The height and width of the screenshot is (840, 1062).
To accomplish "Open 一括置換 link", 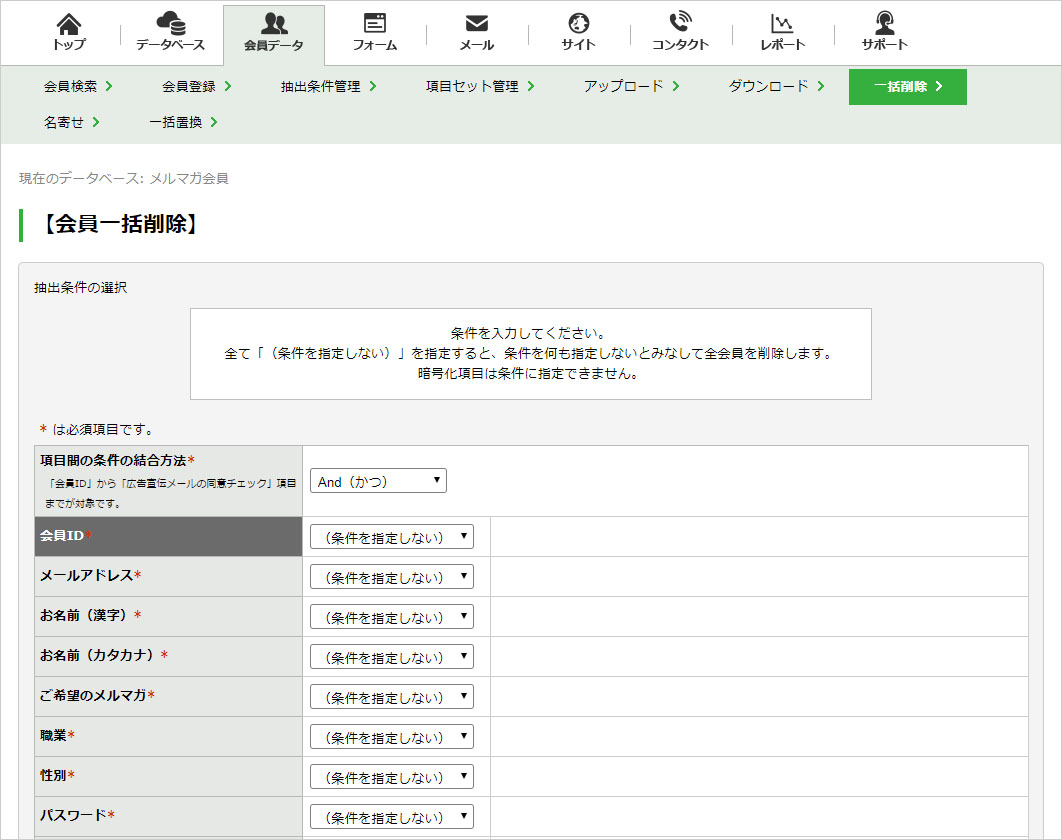I will (183, 123).
